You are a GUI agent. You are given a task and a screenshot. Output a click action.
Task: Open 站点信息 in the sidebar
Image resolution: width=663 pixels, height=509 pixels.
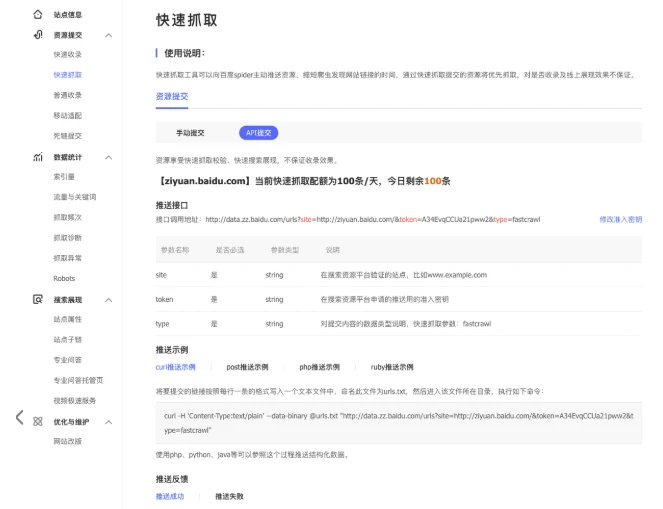[68, 15]
